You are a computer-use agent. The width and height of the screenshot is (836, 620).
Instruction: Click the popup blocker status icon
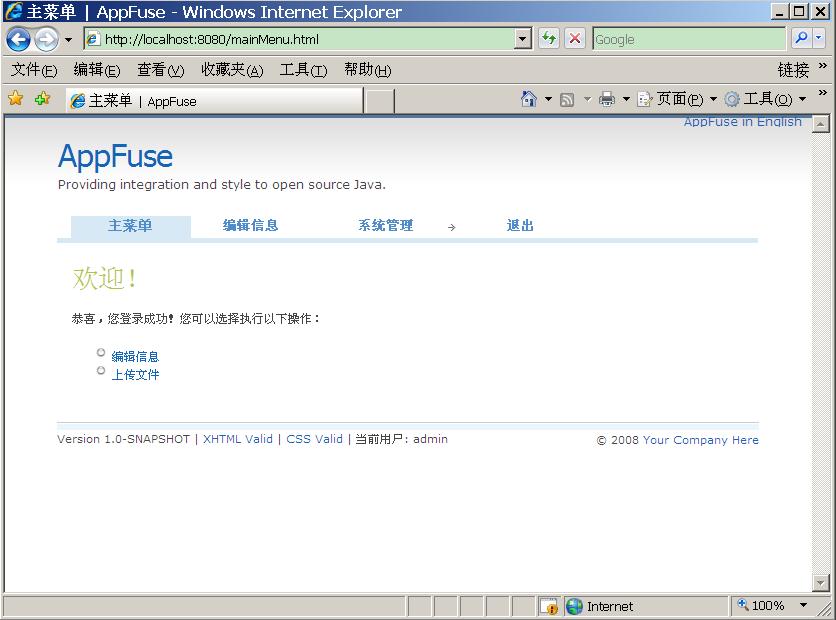point(549,606)
